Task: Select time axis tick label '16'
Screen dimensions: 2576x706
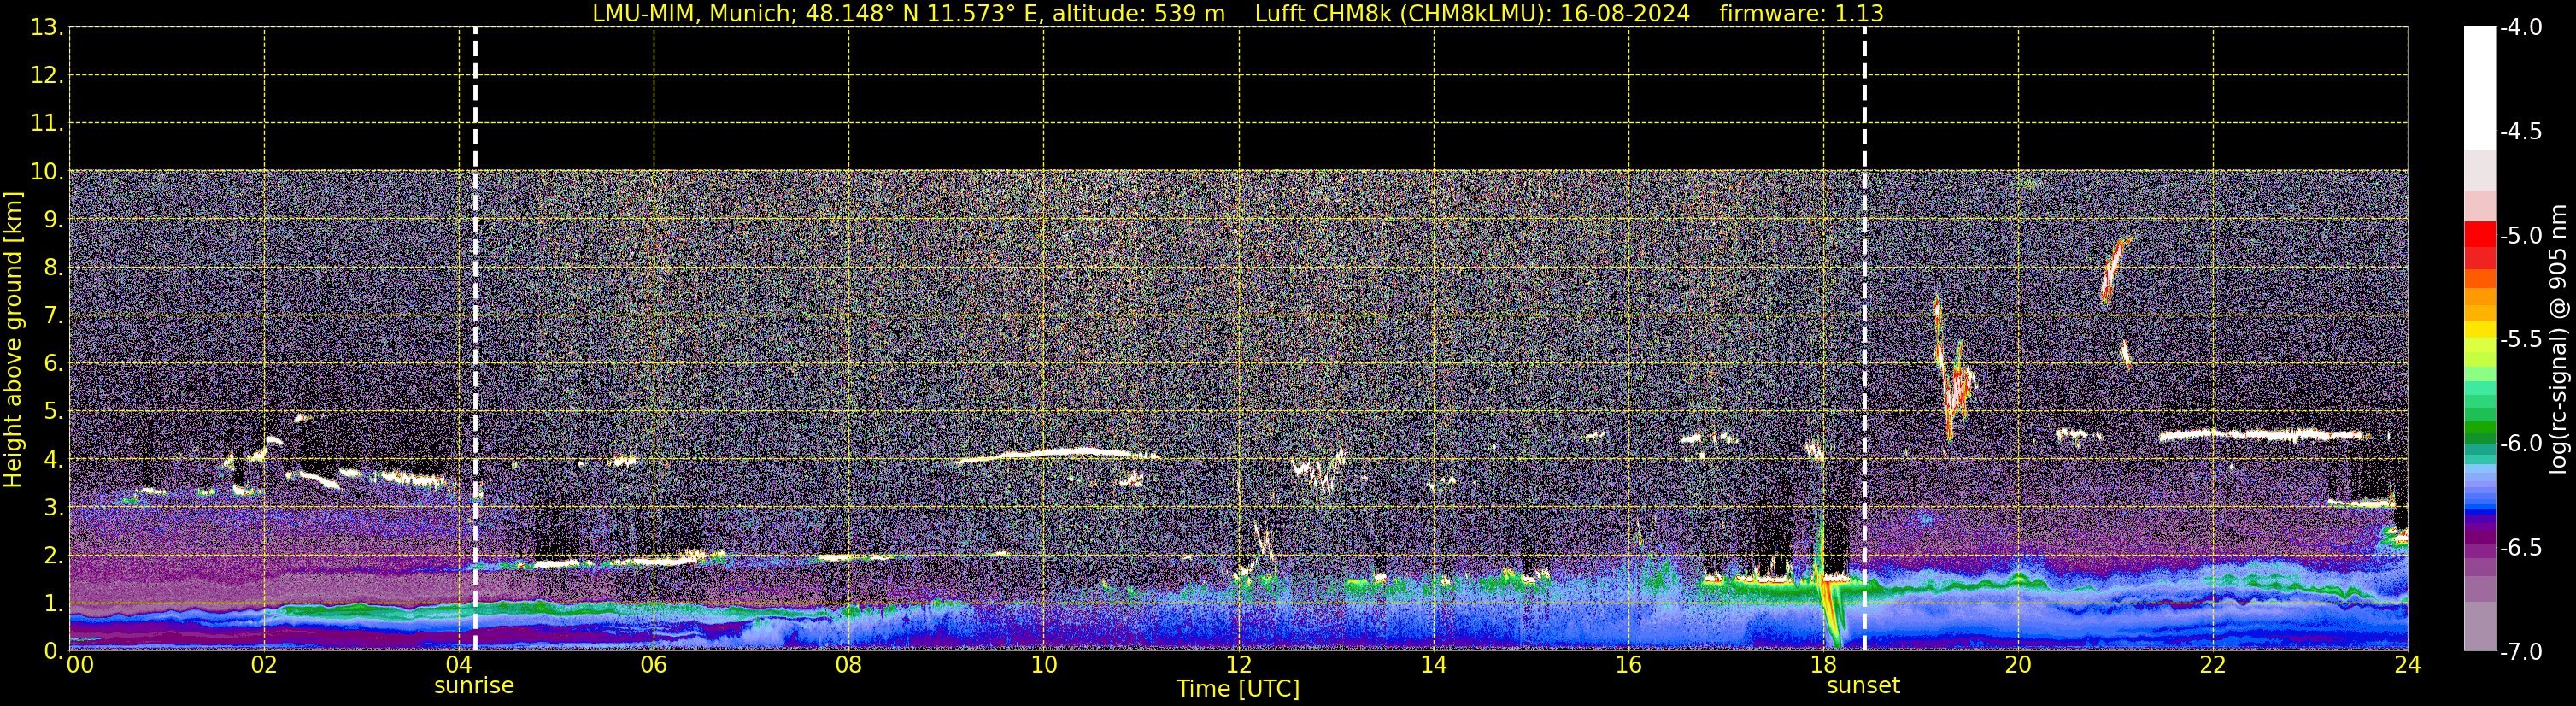Action: point(1629,666)
